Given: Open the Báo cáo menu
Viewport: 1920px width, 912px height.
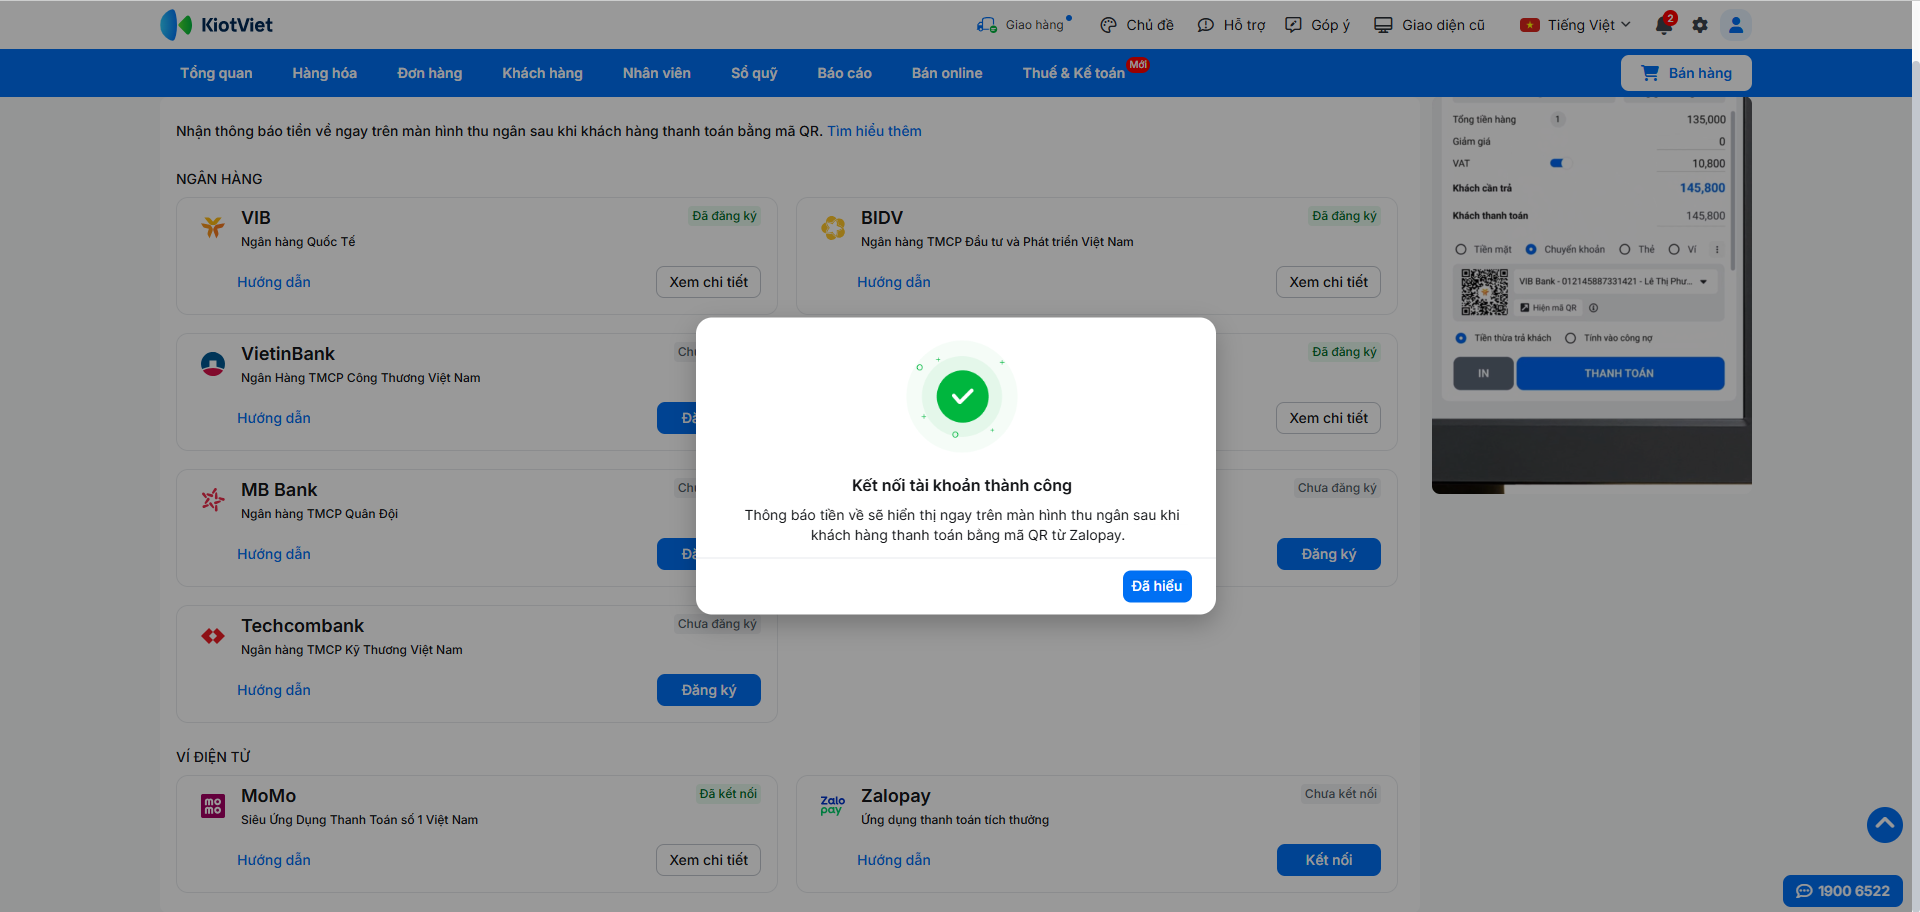Looking at the screenshot, I should pyautogui.click(x=845, y=73).
